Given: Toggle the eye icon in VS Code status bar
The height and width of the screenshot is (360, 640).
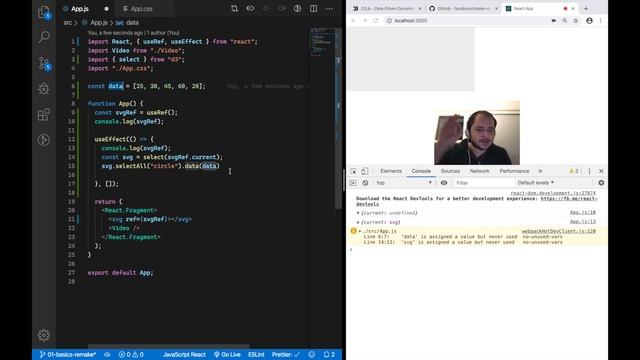Looking at the screenshot, I should [x=107, y=355].
